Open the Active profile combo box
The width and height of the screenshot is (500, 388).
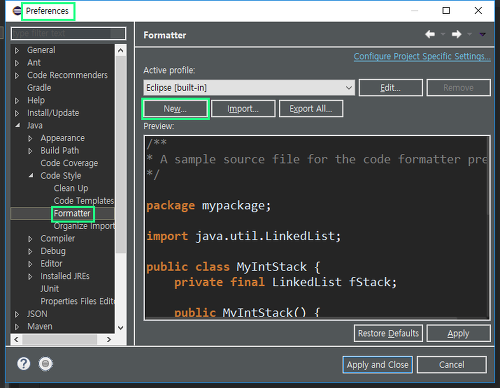[249, 88]
